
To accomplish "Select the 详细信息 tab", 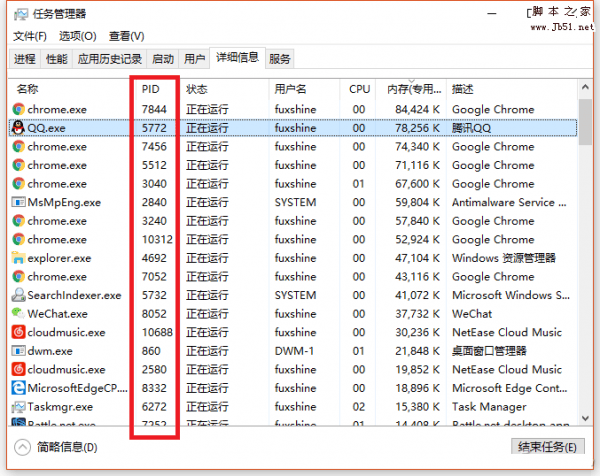I will point(238,58).
